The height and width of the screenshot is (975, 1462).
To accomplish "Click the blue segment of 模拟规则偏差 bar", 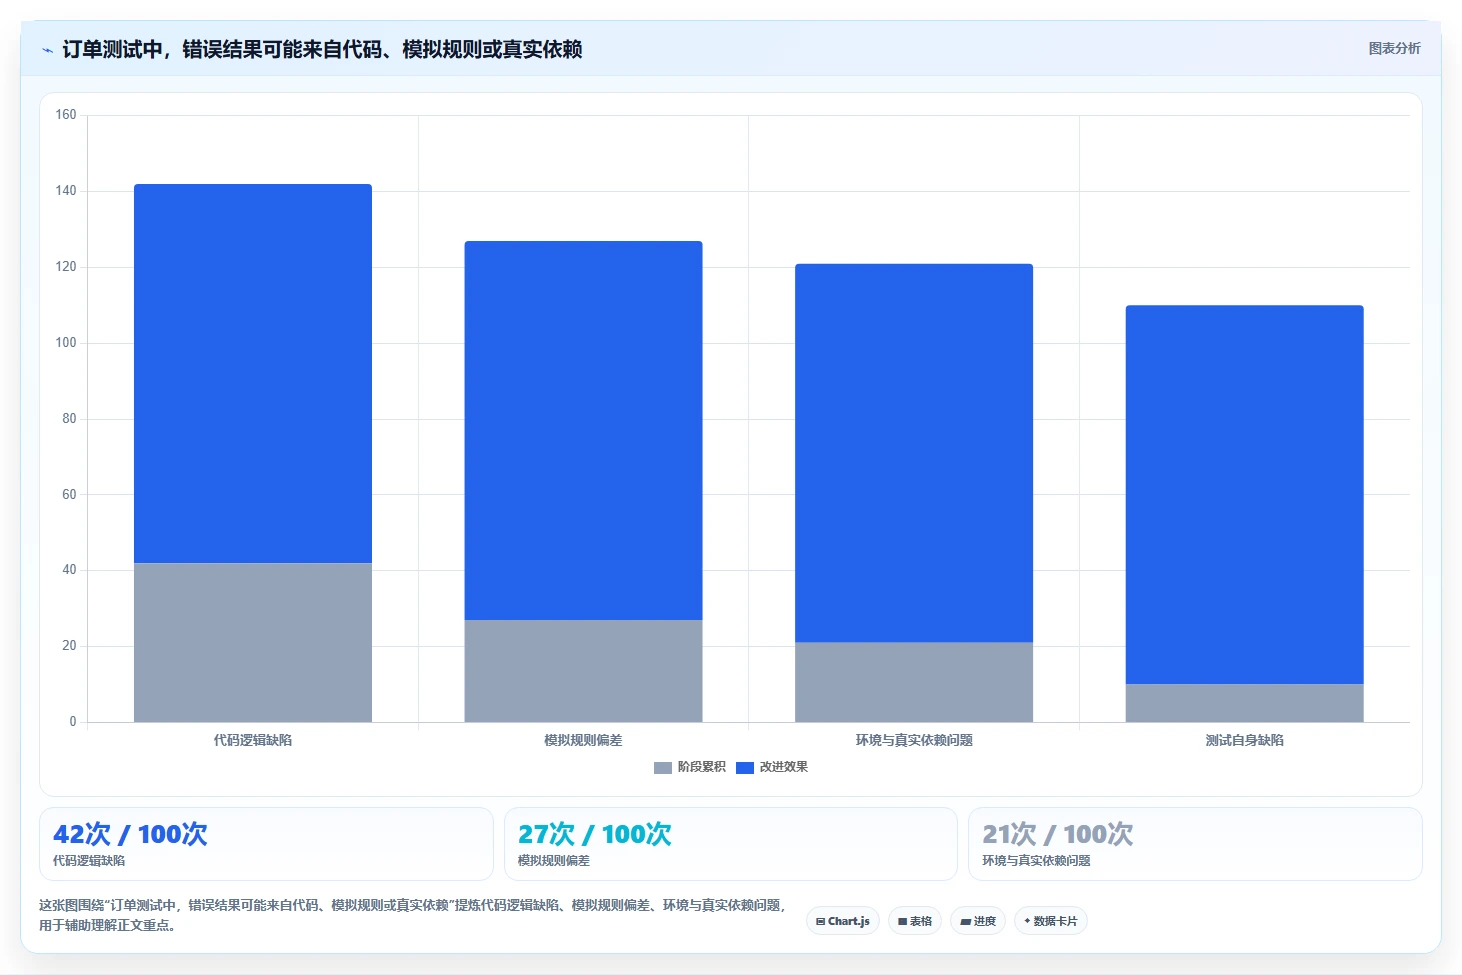I will click(x=583, y=430).
